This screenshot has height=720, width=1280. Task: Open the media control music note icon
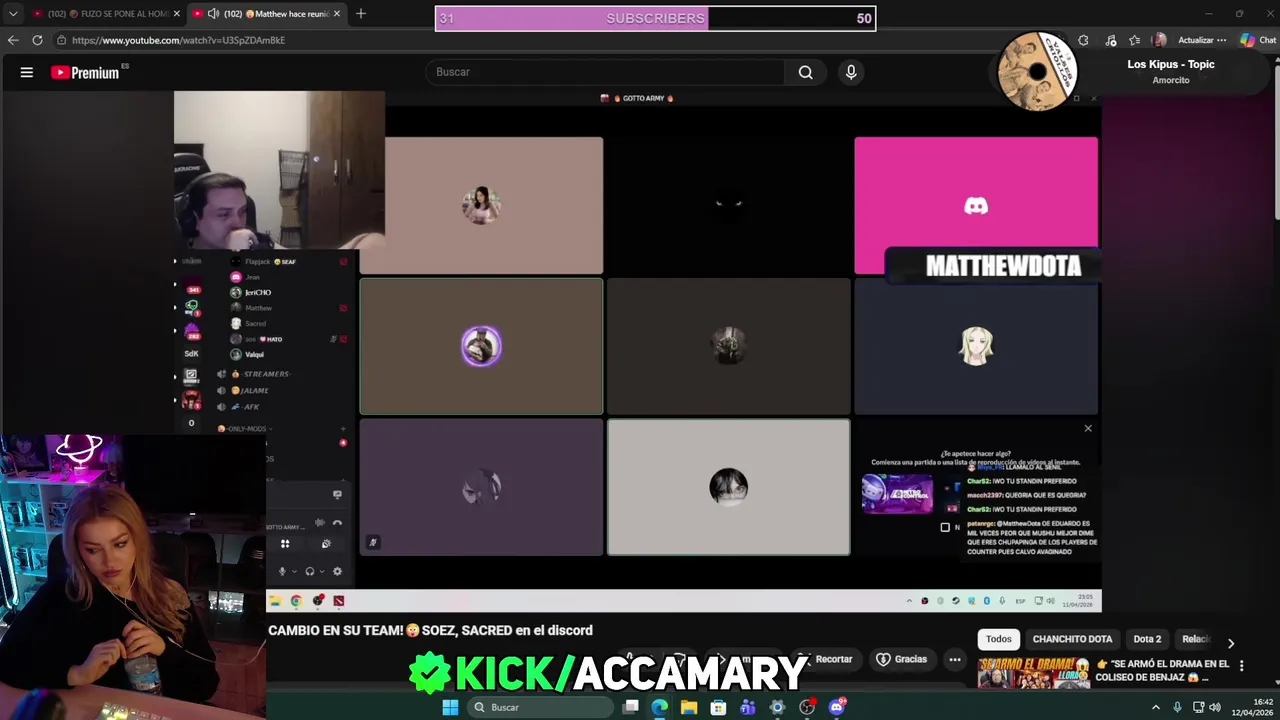click(x=1111, y=40)
